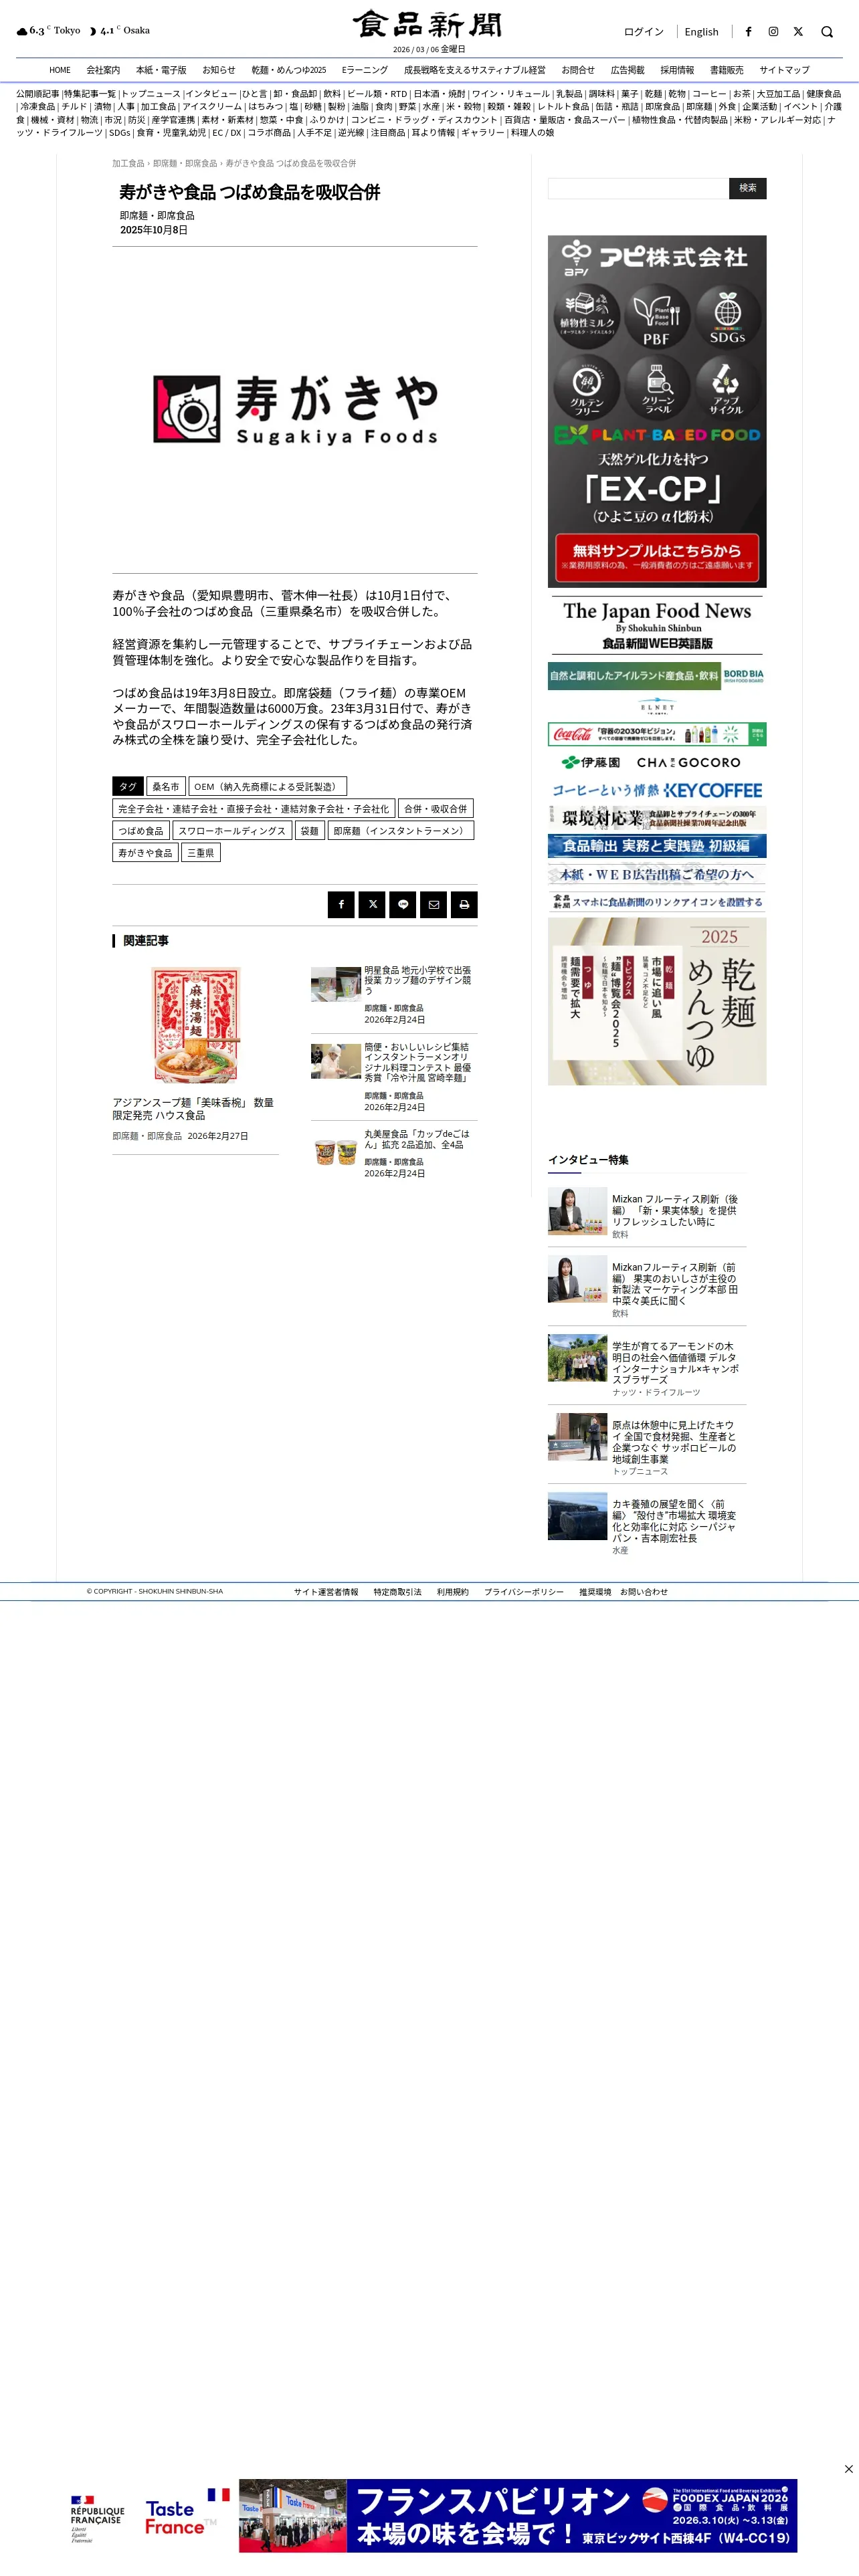Click the 三重県 tag
The width and height of the screenshot is (859, 2576).
click(201, 853)
